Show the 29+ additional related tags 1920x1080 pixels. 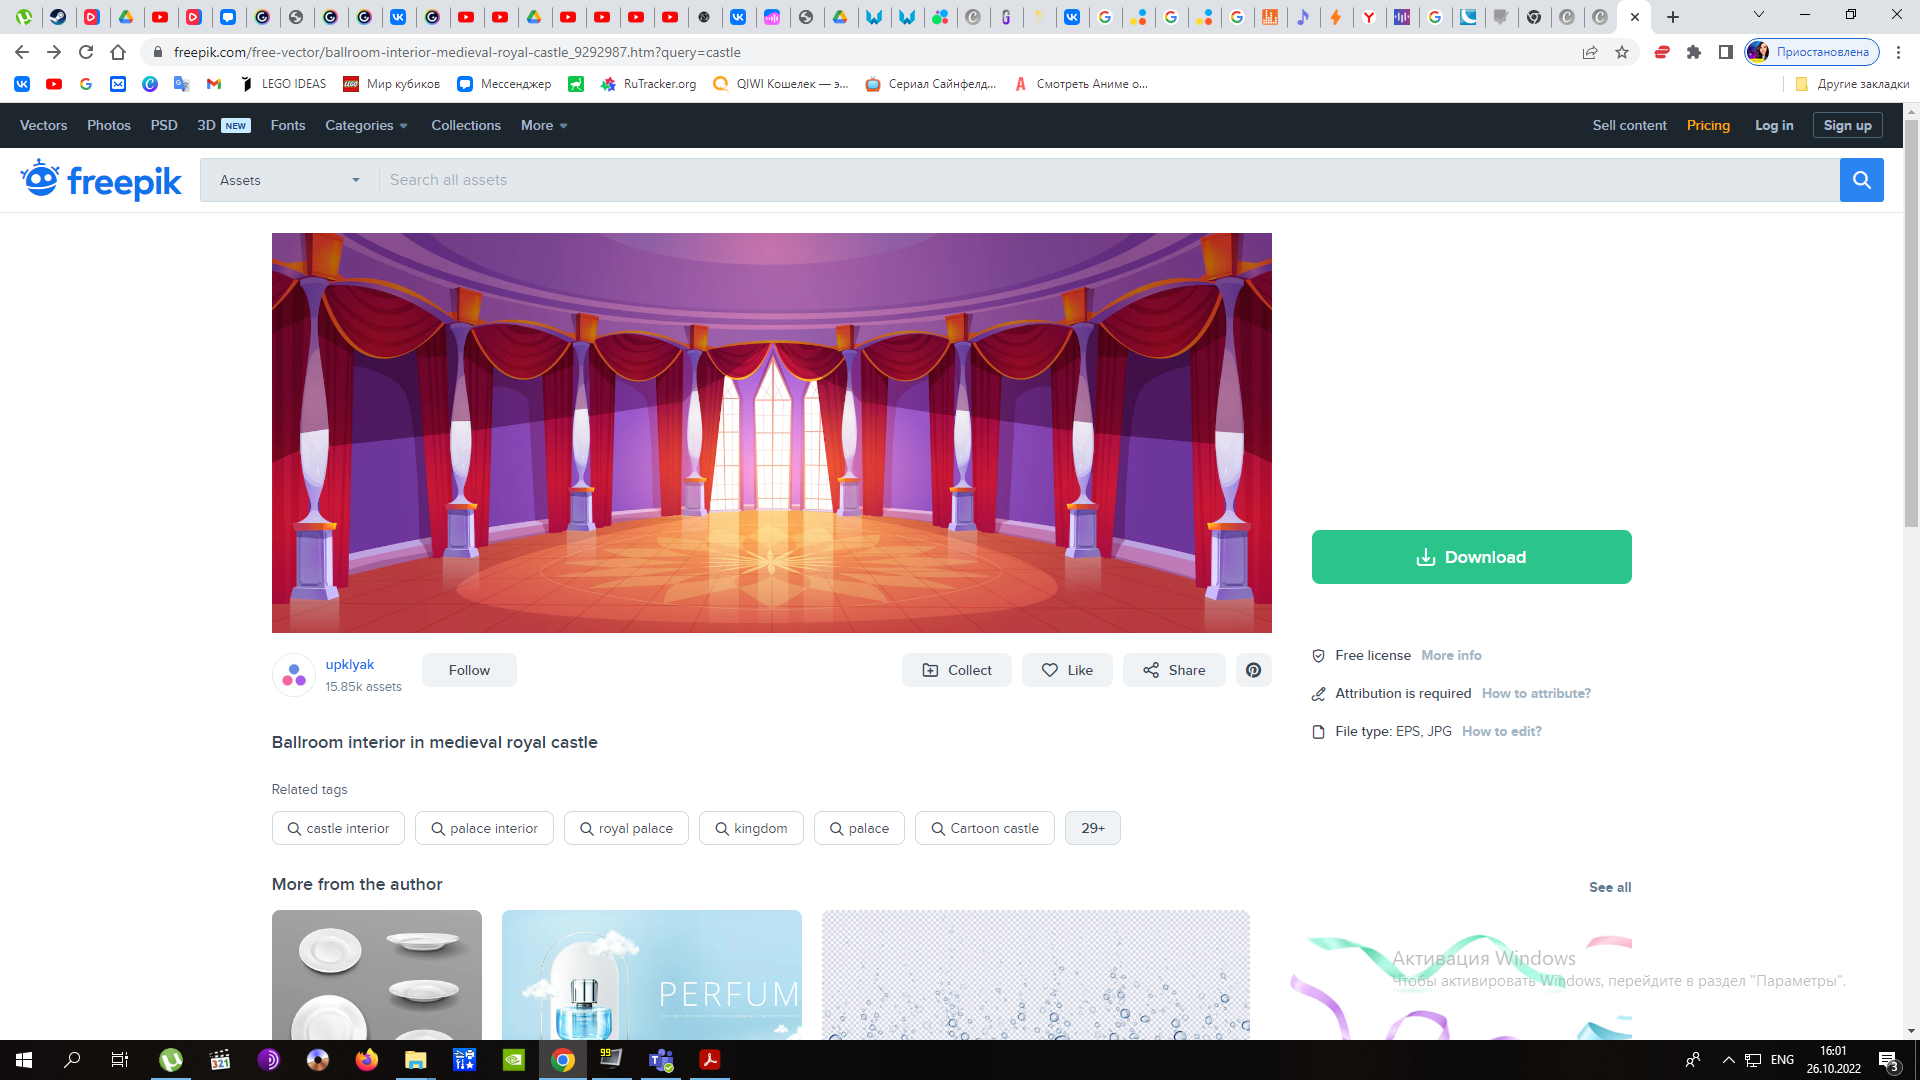coord(1092,828)
